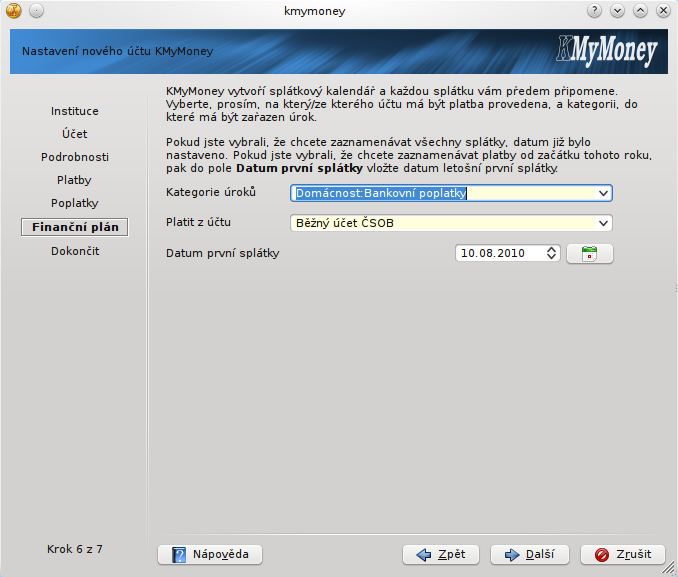Open Nápověda help button
The image size is (678, 577).
pyautogui.click(x=210, y=555)
